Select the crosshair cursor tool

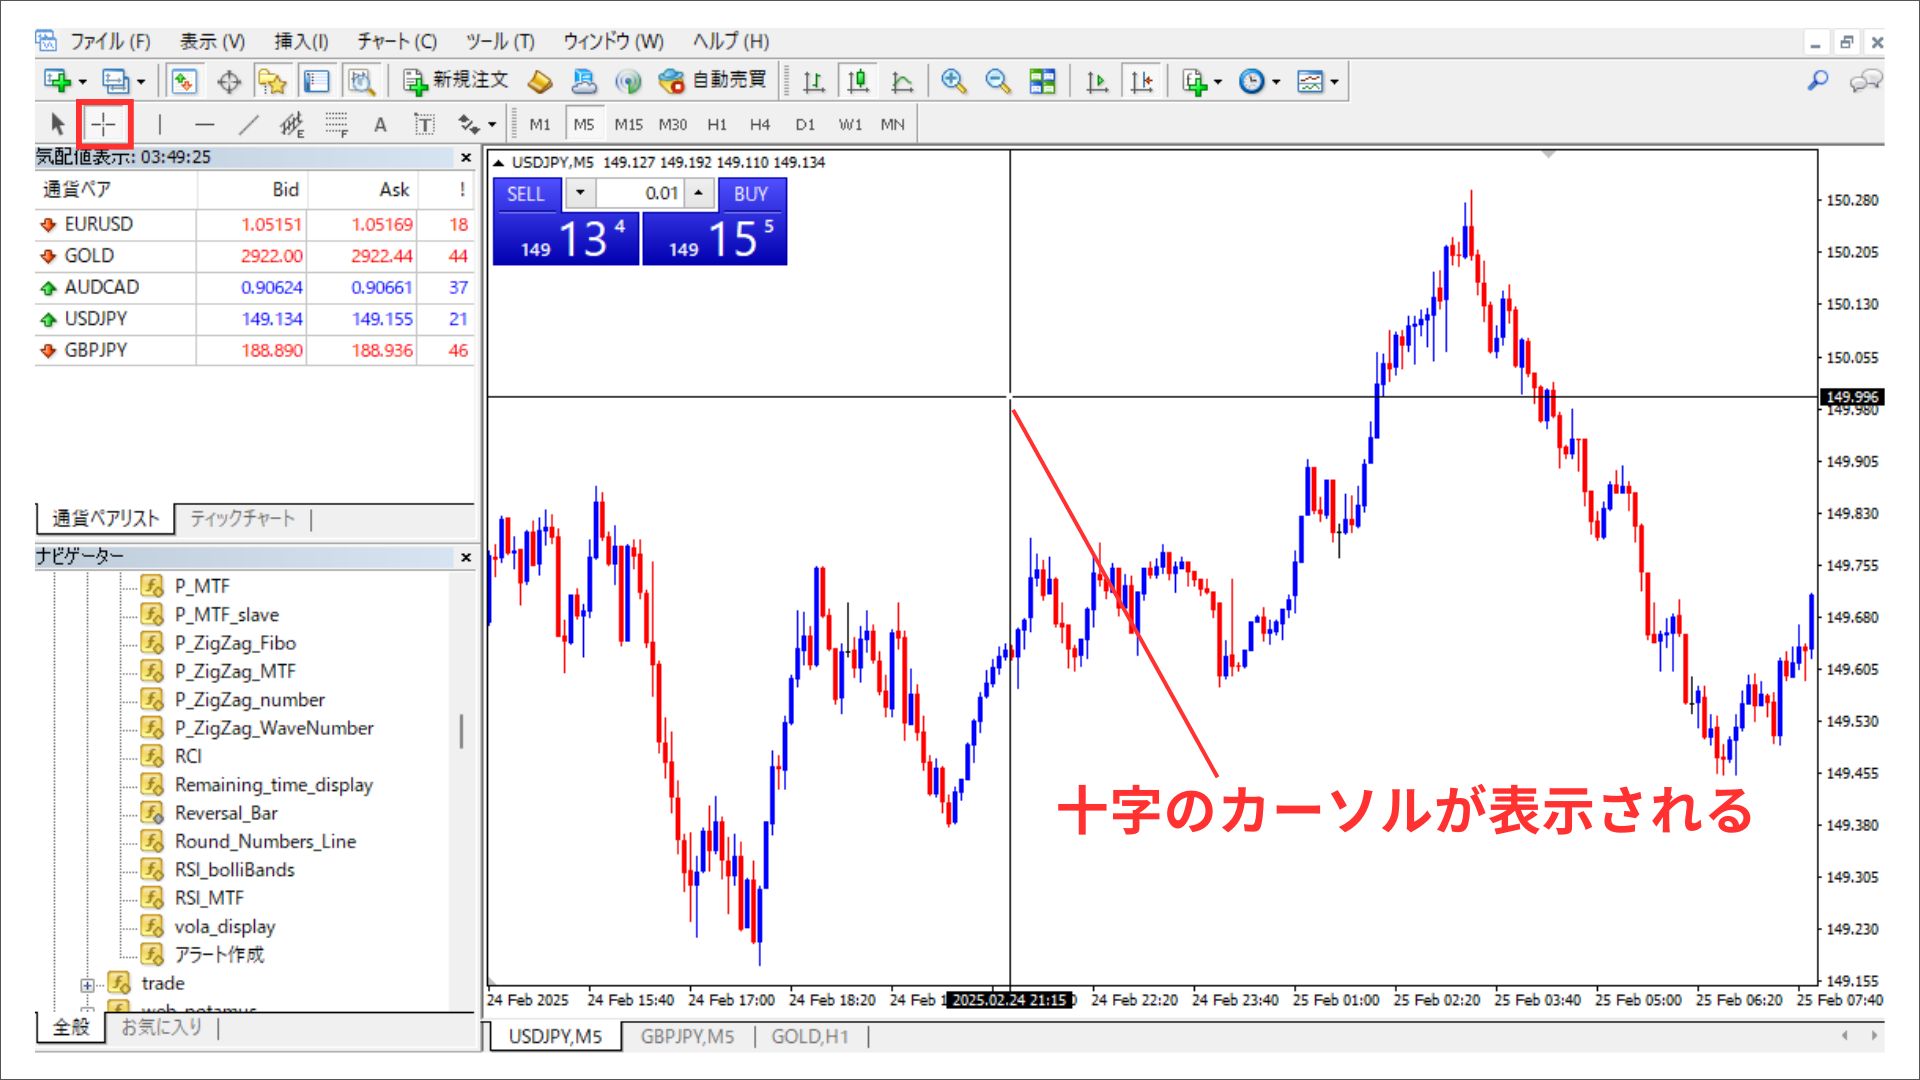[104, 125]
